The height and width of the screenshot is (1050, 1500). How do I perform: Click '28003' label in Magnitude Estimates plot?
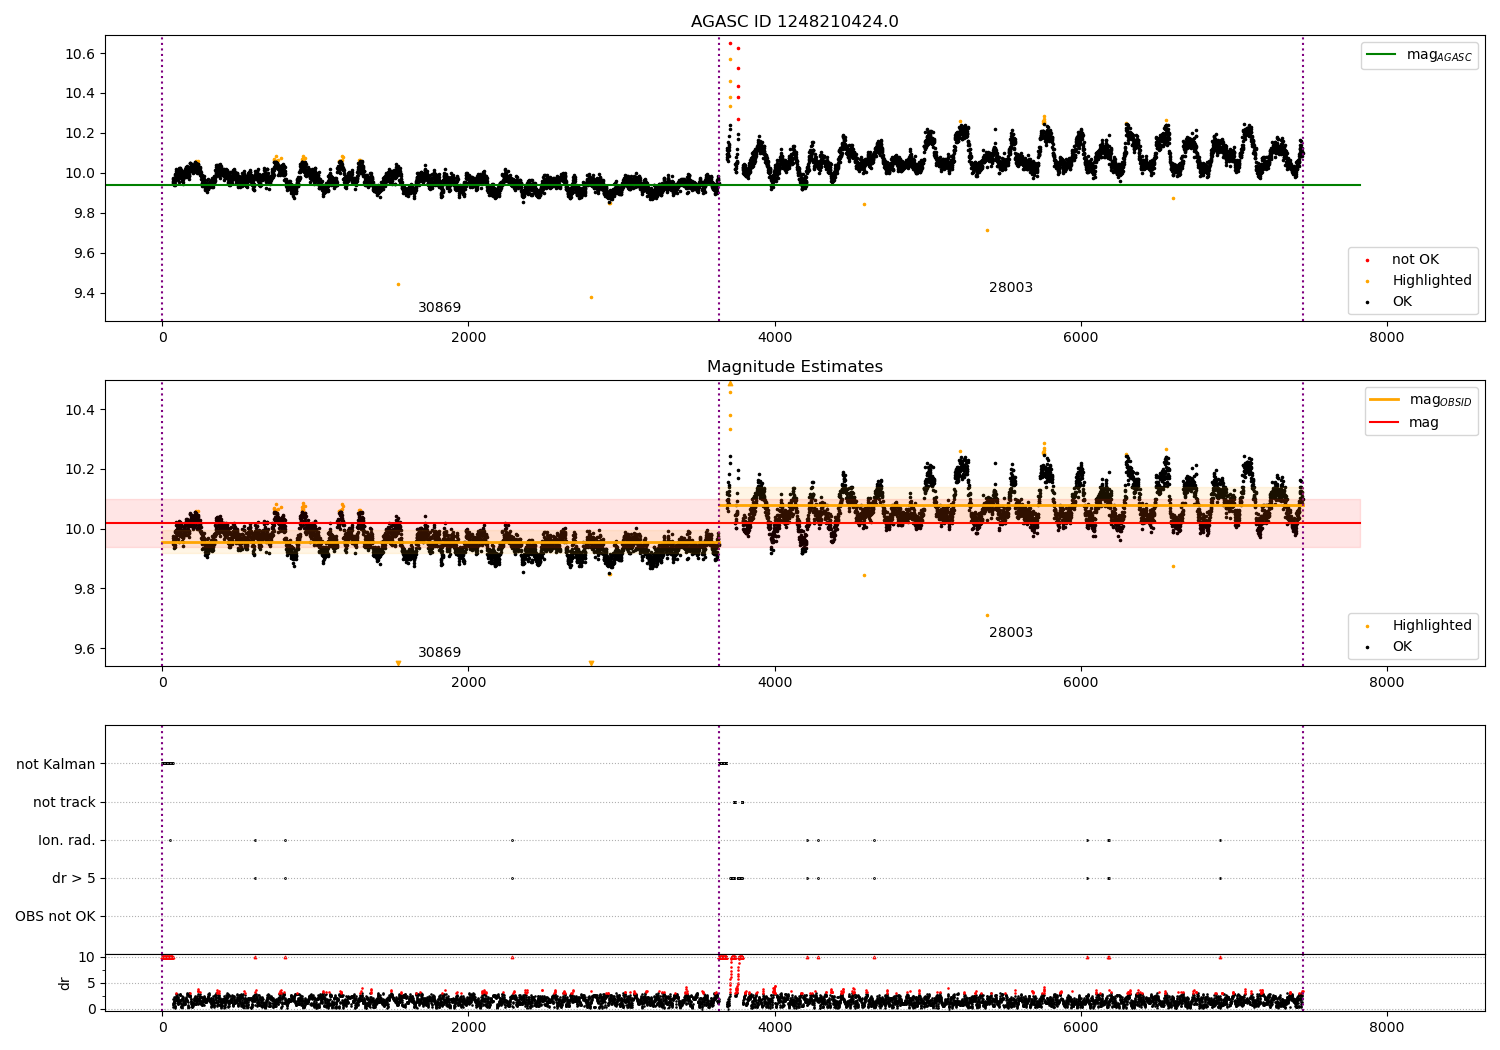point(1010,633)
